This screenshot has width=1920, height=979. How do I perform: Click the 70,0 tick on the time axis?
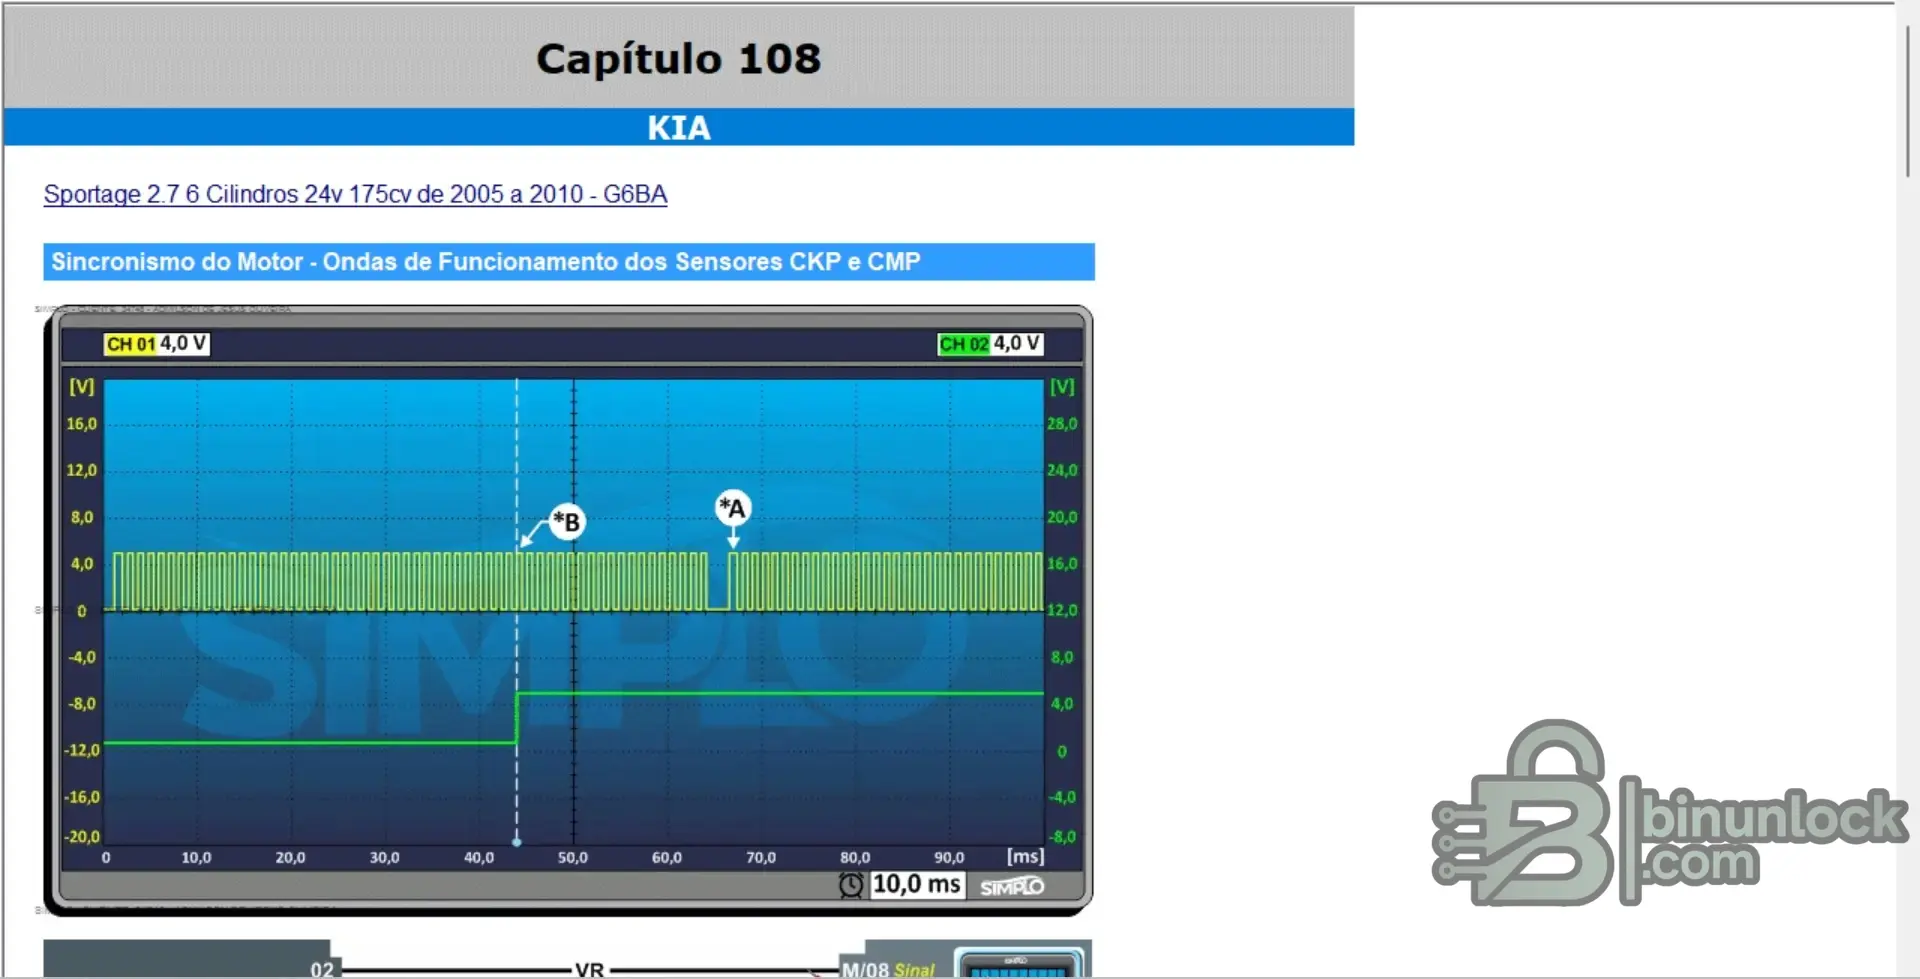click(x=761, y=858)
